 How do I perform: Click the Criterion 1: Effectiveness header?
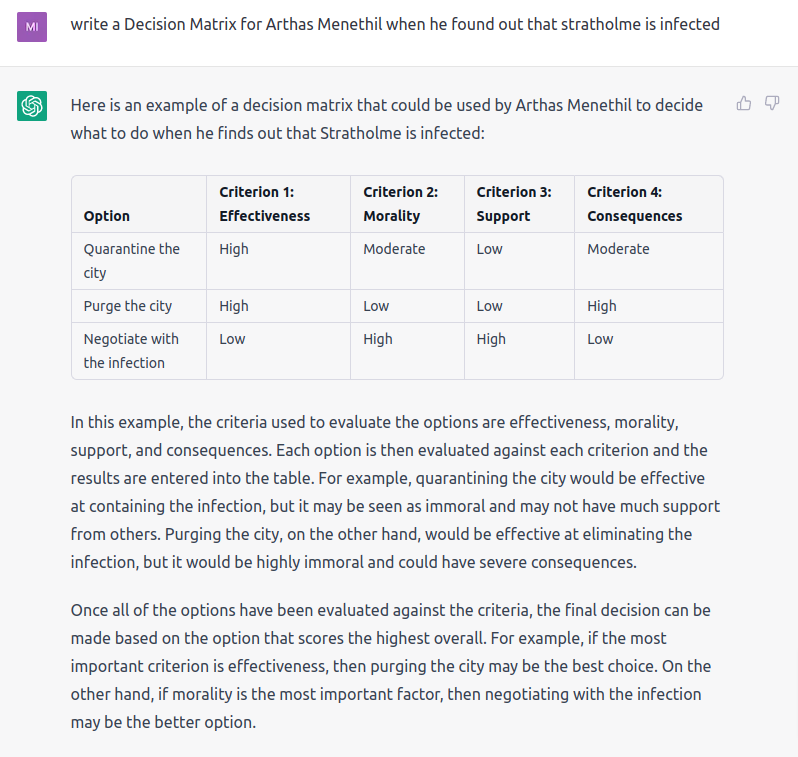[265, 204]
